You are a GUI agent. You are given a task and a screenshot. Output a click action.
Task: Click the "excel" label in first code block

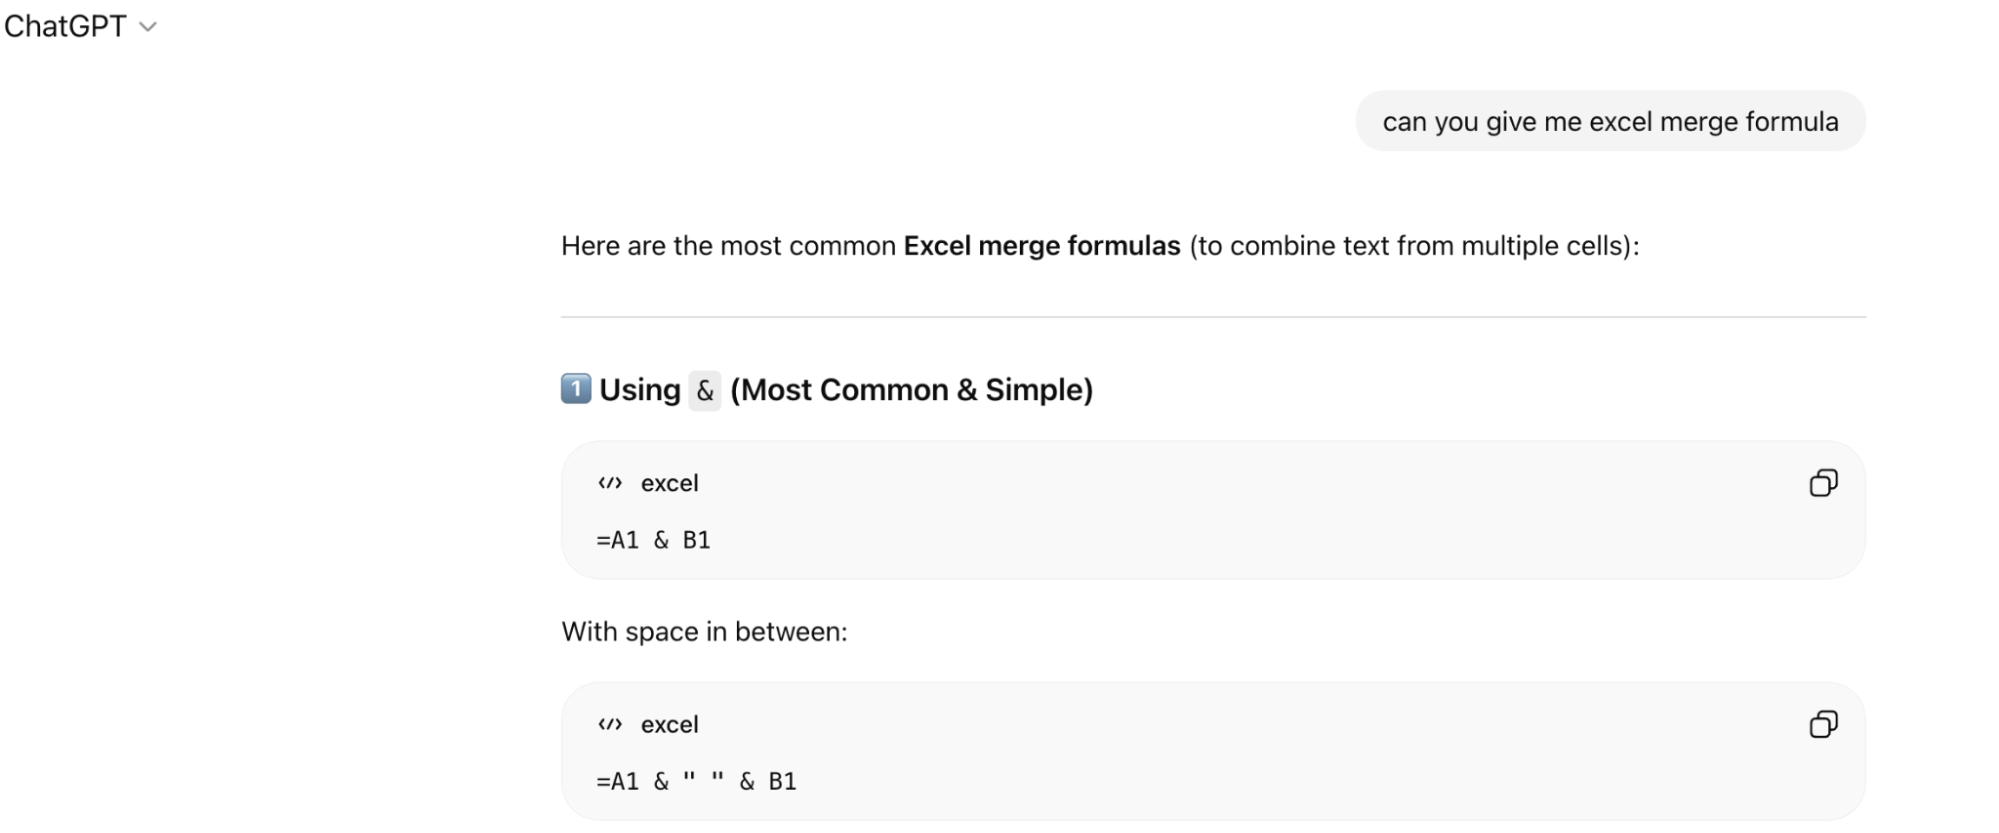coord(670,483)
